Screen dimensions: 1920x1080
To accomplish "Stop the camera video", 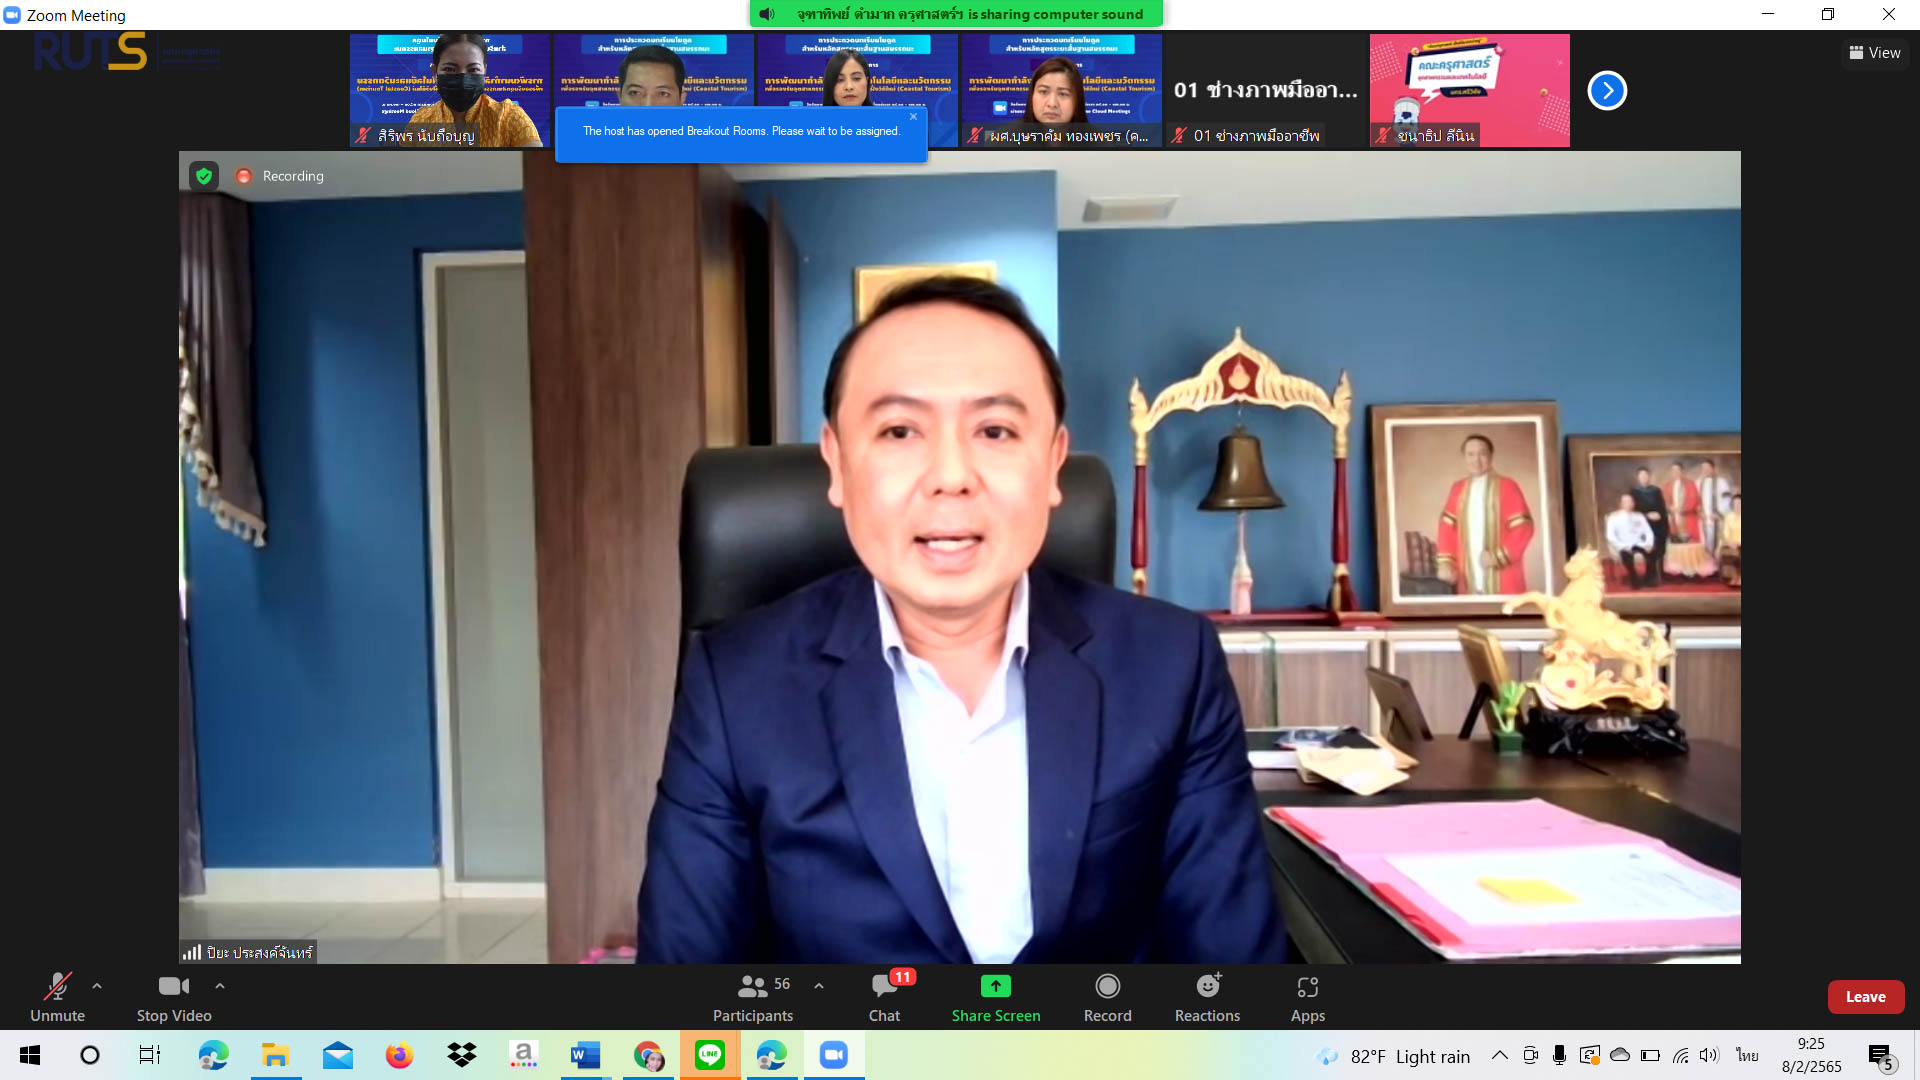I will pos(174,998).
